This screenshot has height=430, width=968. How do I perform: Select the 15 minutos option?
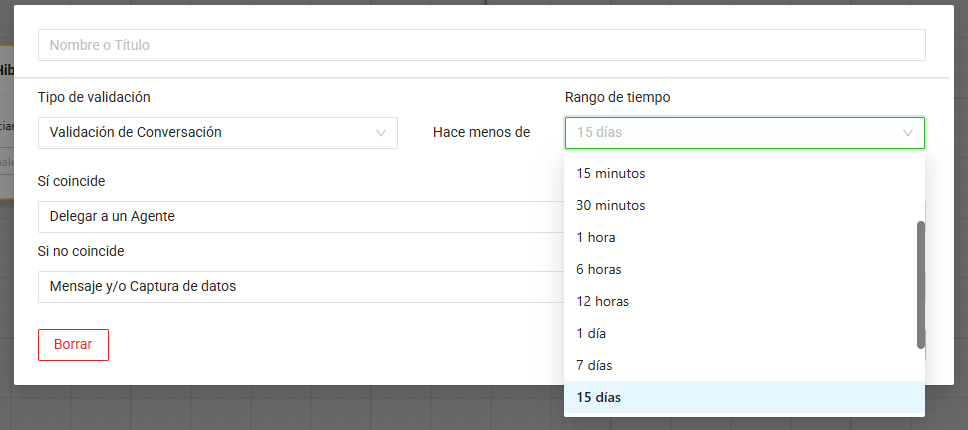tap(610, 173)
